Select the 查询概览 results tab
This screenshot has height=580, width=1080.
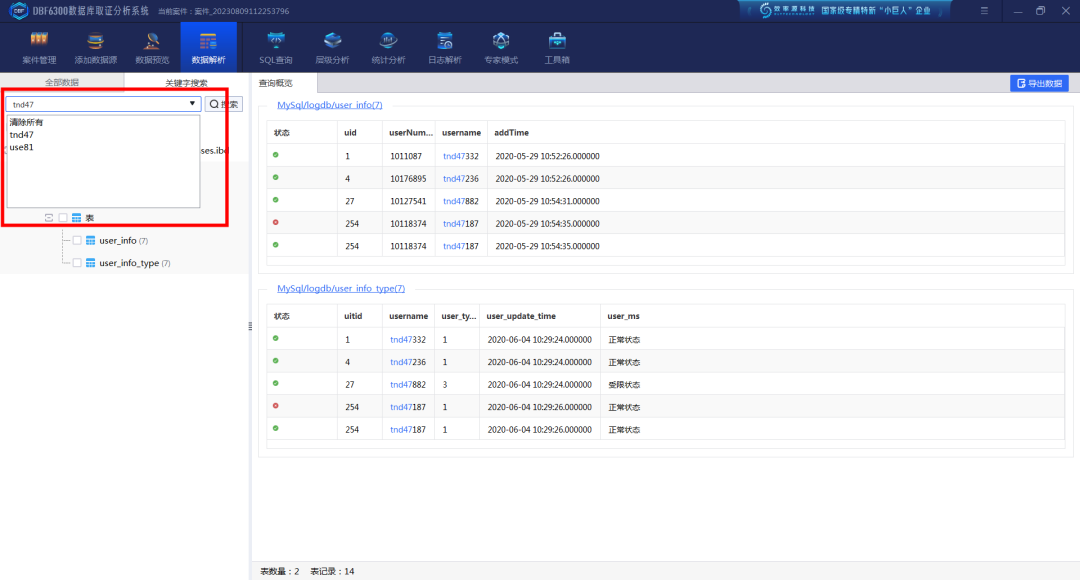283,83
